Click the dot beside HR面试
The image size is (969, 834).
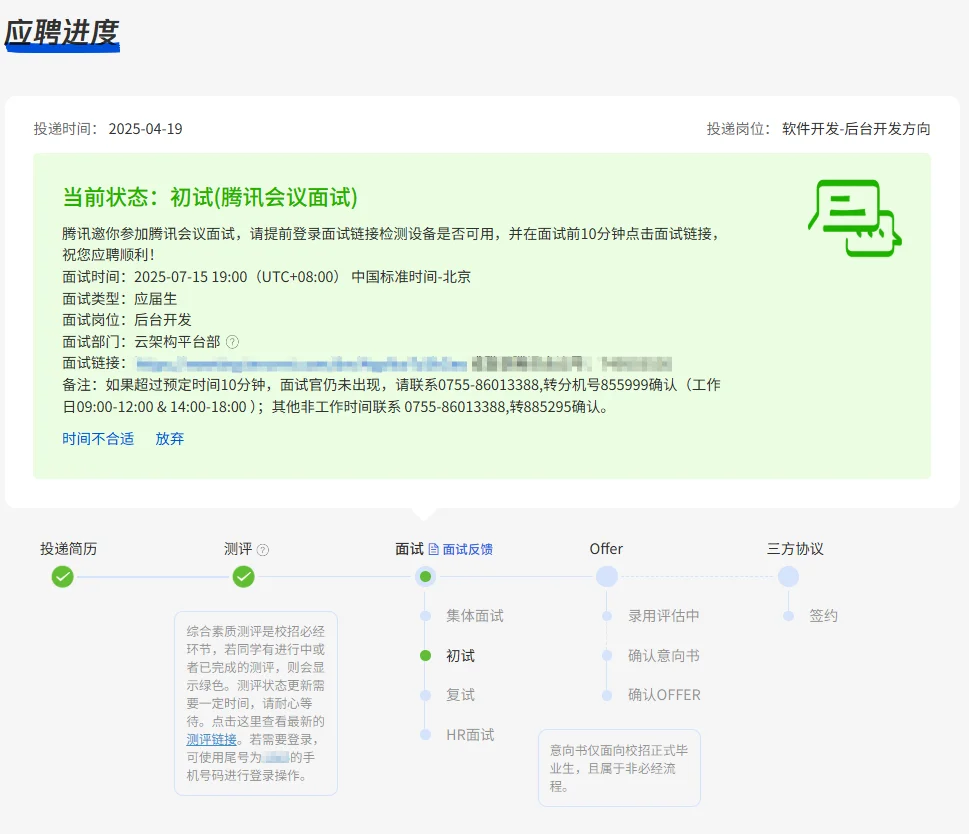coord(425,735)
